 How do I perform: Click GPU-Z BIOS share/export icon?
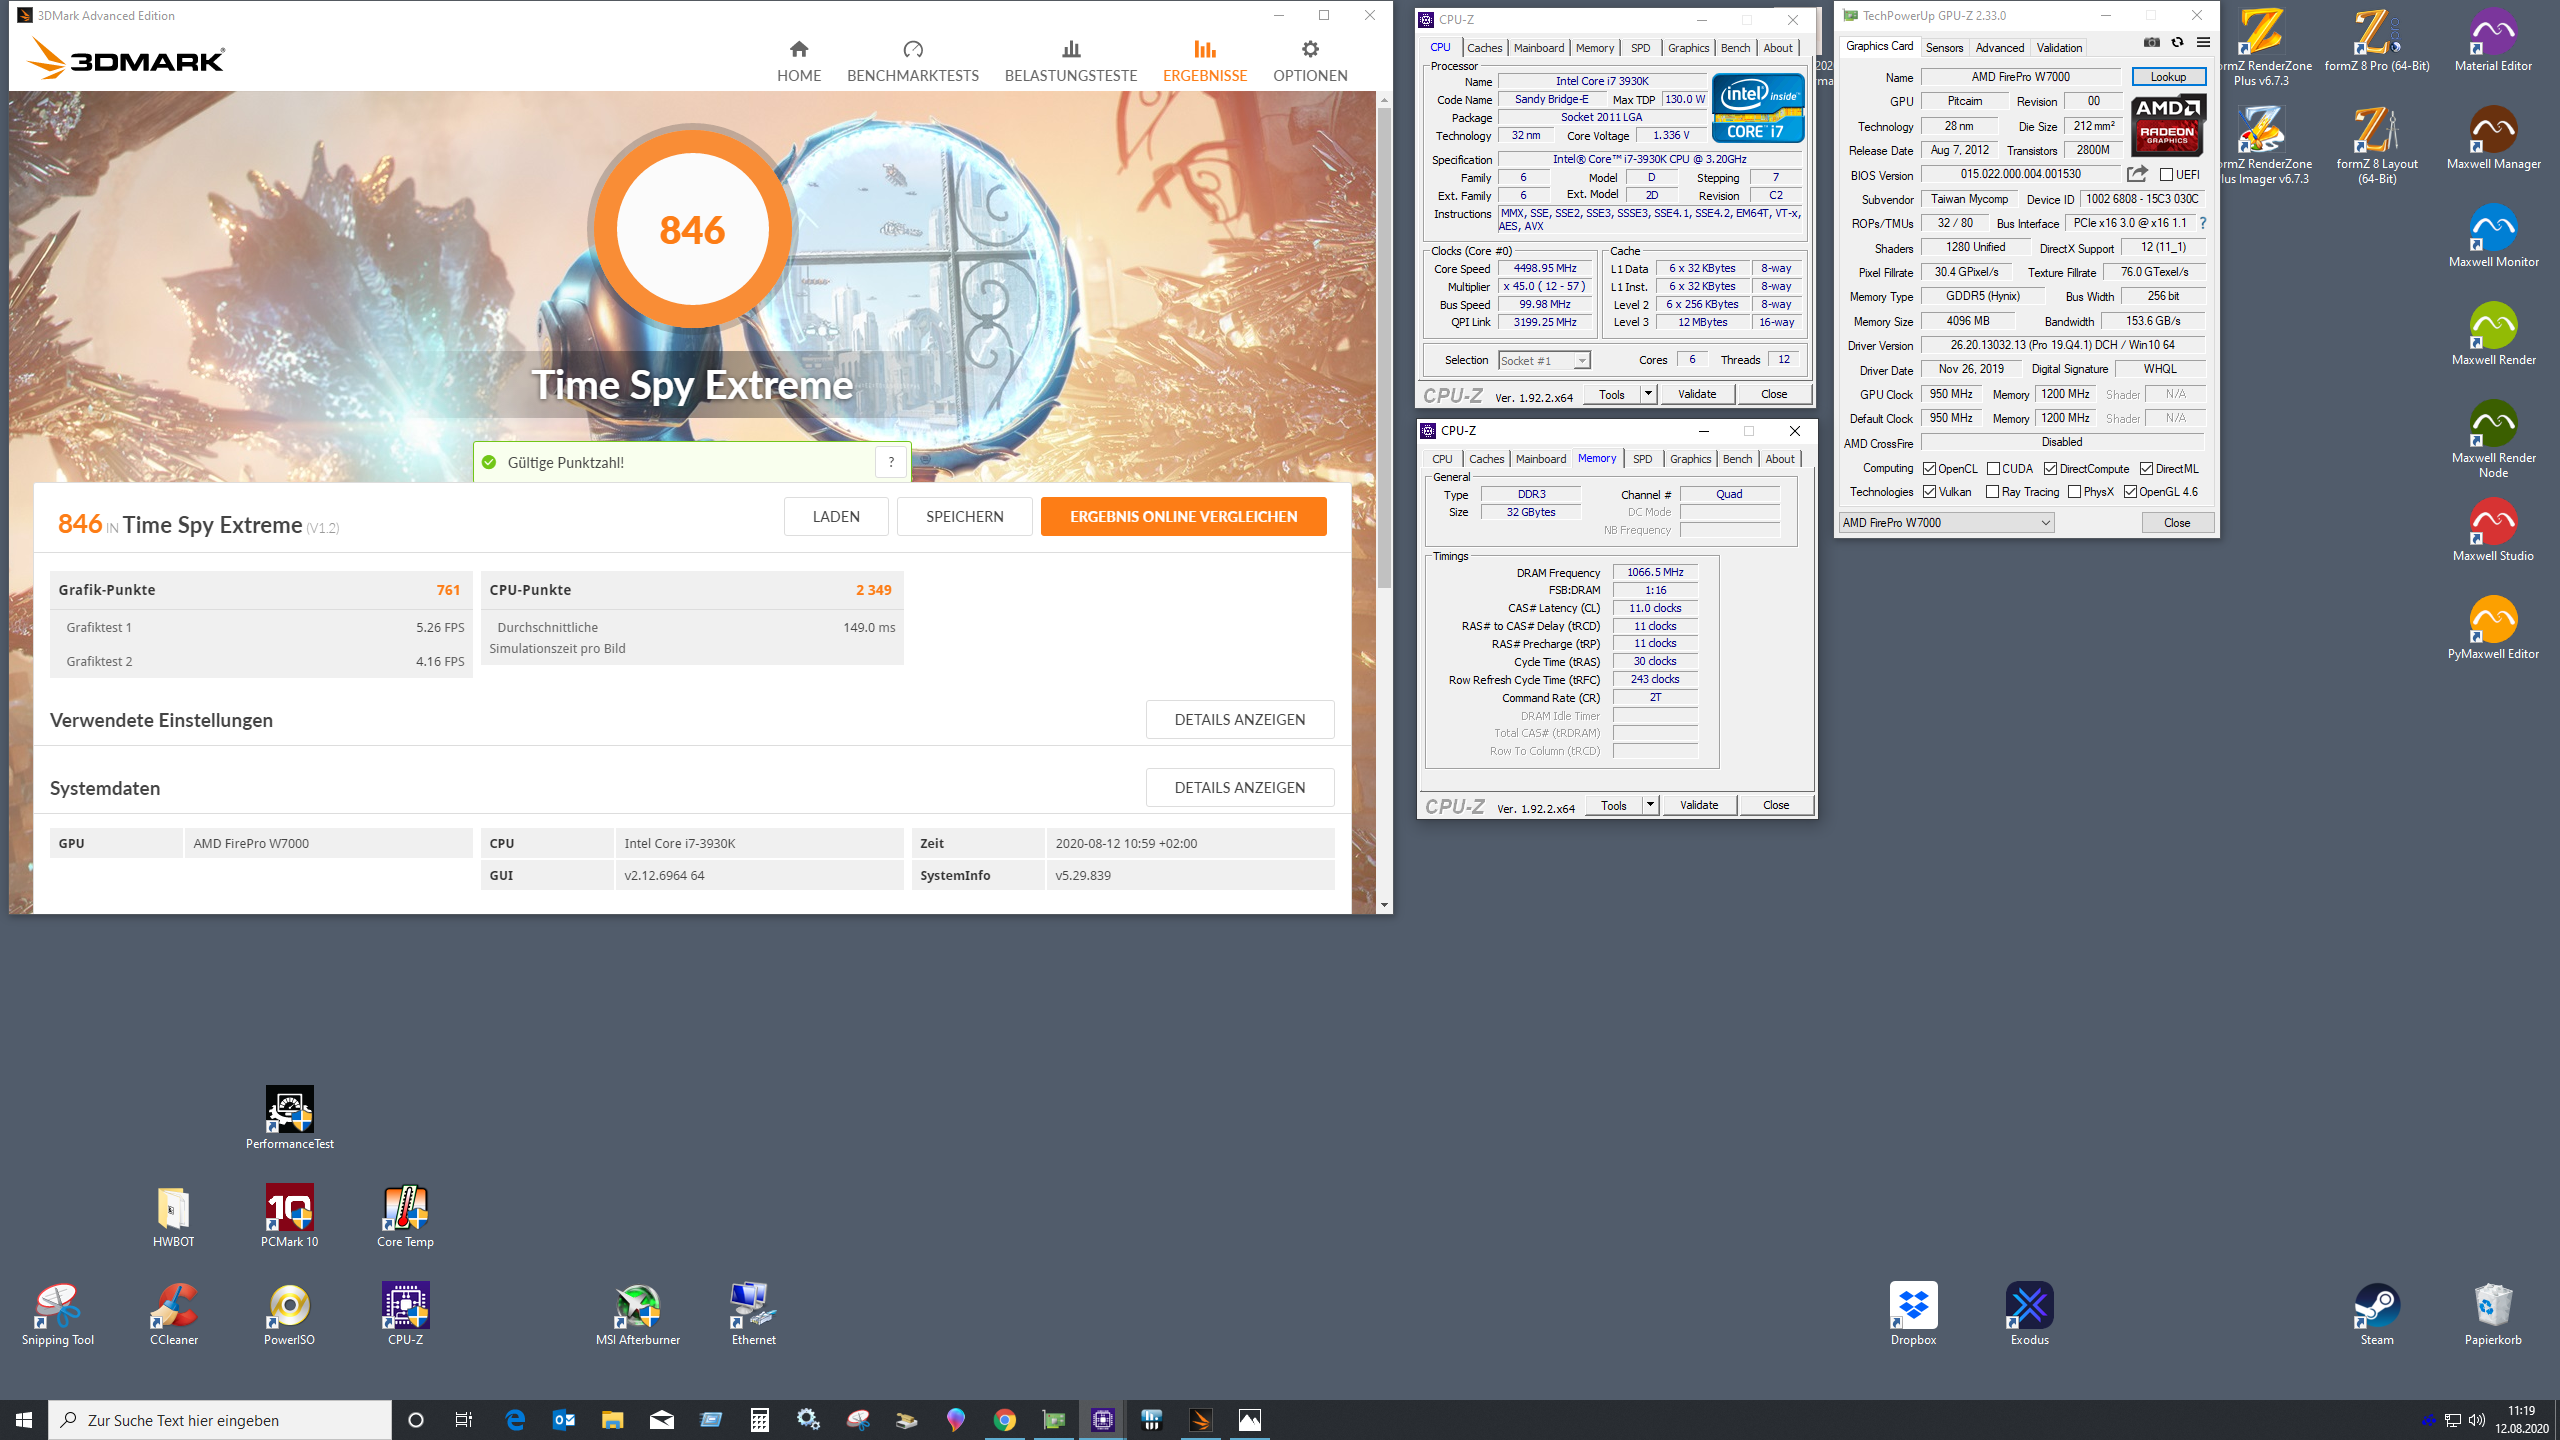(2137, 174)
